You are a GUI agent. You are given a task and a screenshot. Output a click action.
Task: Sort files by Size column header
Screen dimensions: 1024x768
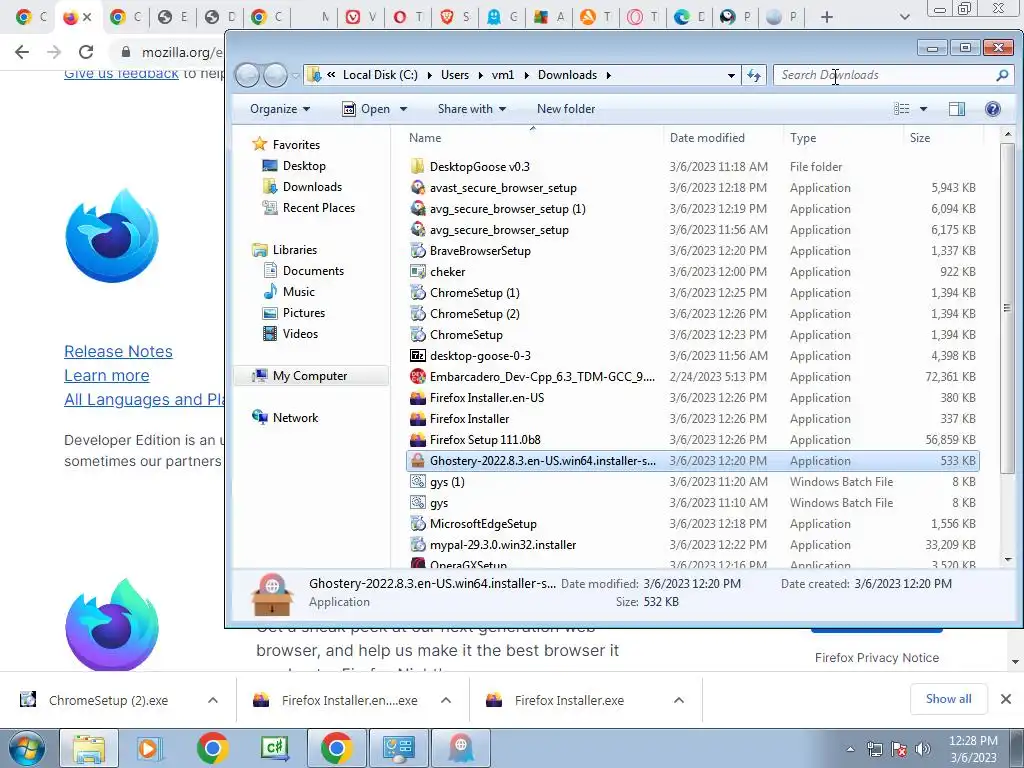pos(943,138)
